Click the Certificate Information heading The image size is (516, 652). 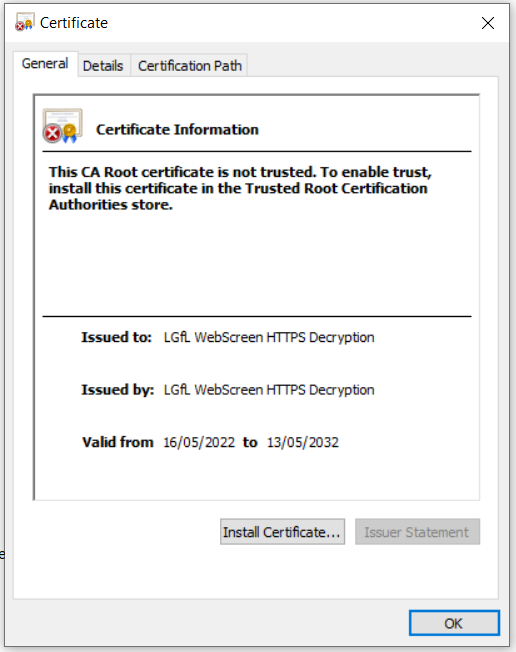[x=177, y=130]
